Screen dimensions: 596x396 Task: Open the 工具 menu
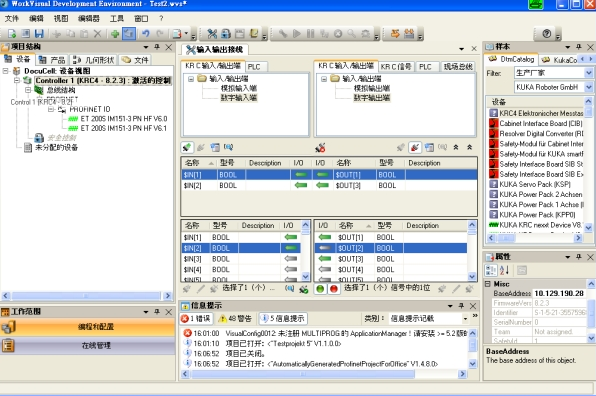(x=117, y=18)
